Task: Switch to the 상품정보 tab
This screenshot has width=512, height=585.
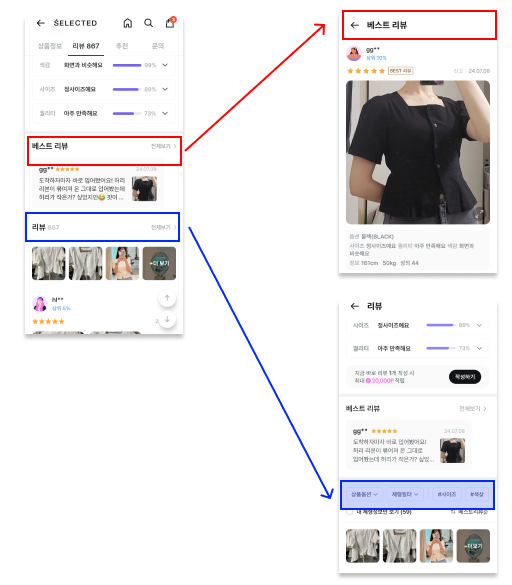Action: [50, 46]
